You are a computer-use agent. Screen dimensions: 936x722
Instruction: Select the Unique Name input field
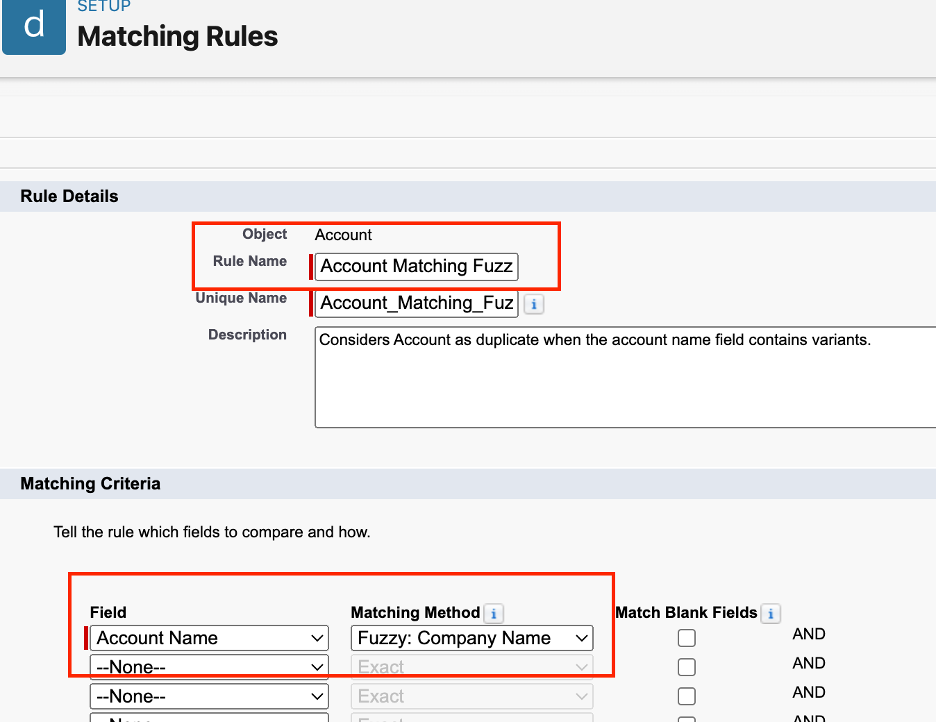point(416,303)
